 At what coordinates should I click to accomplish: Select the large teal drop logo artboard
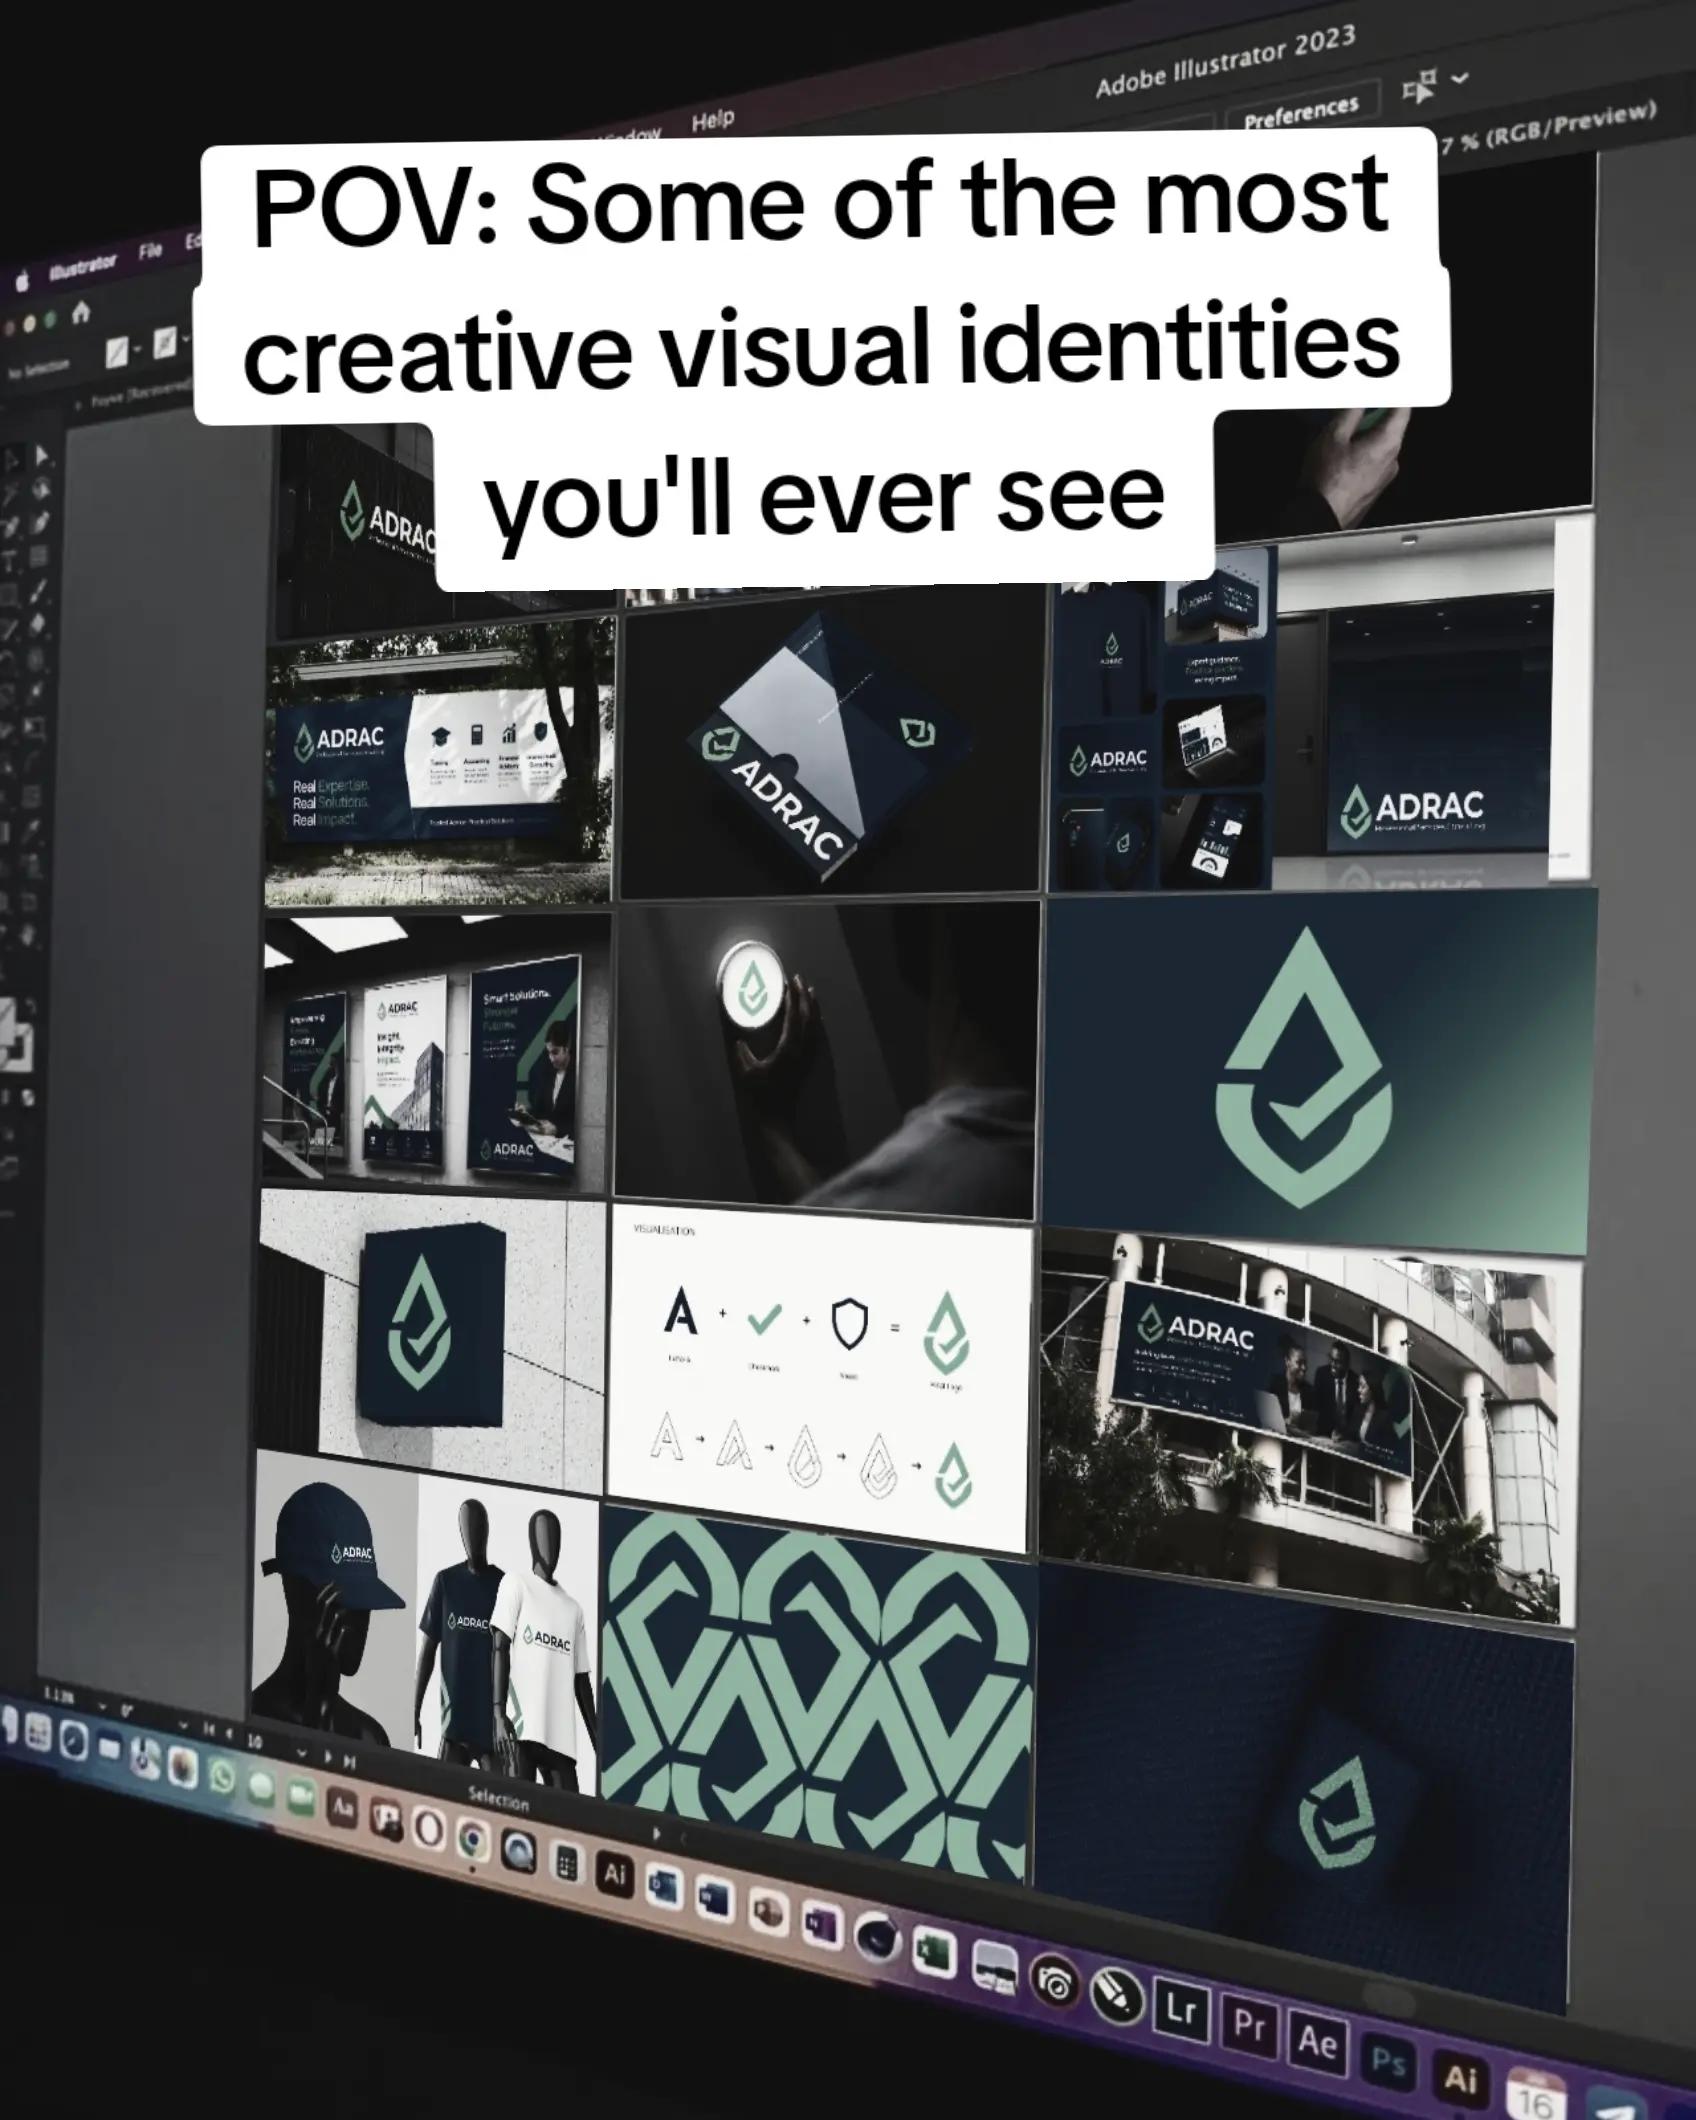point(1318,1070)
